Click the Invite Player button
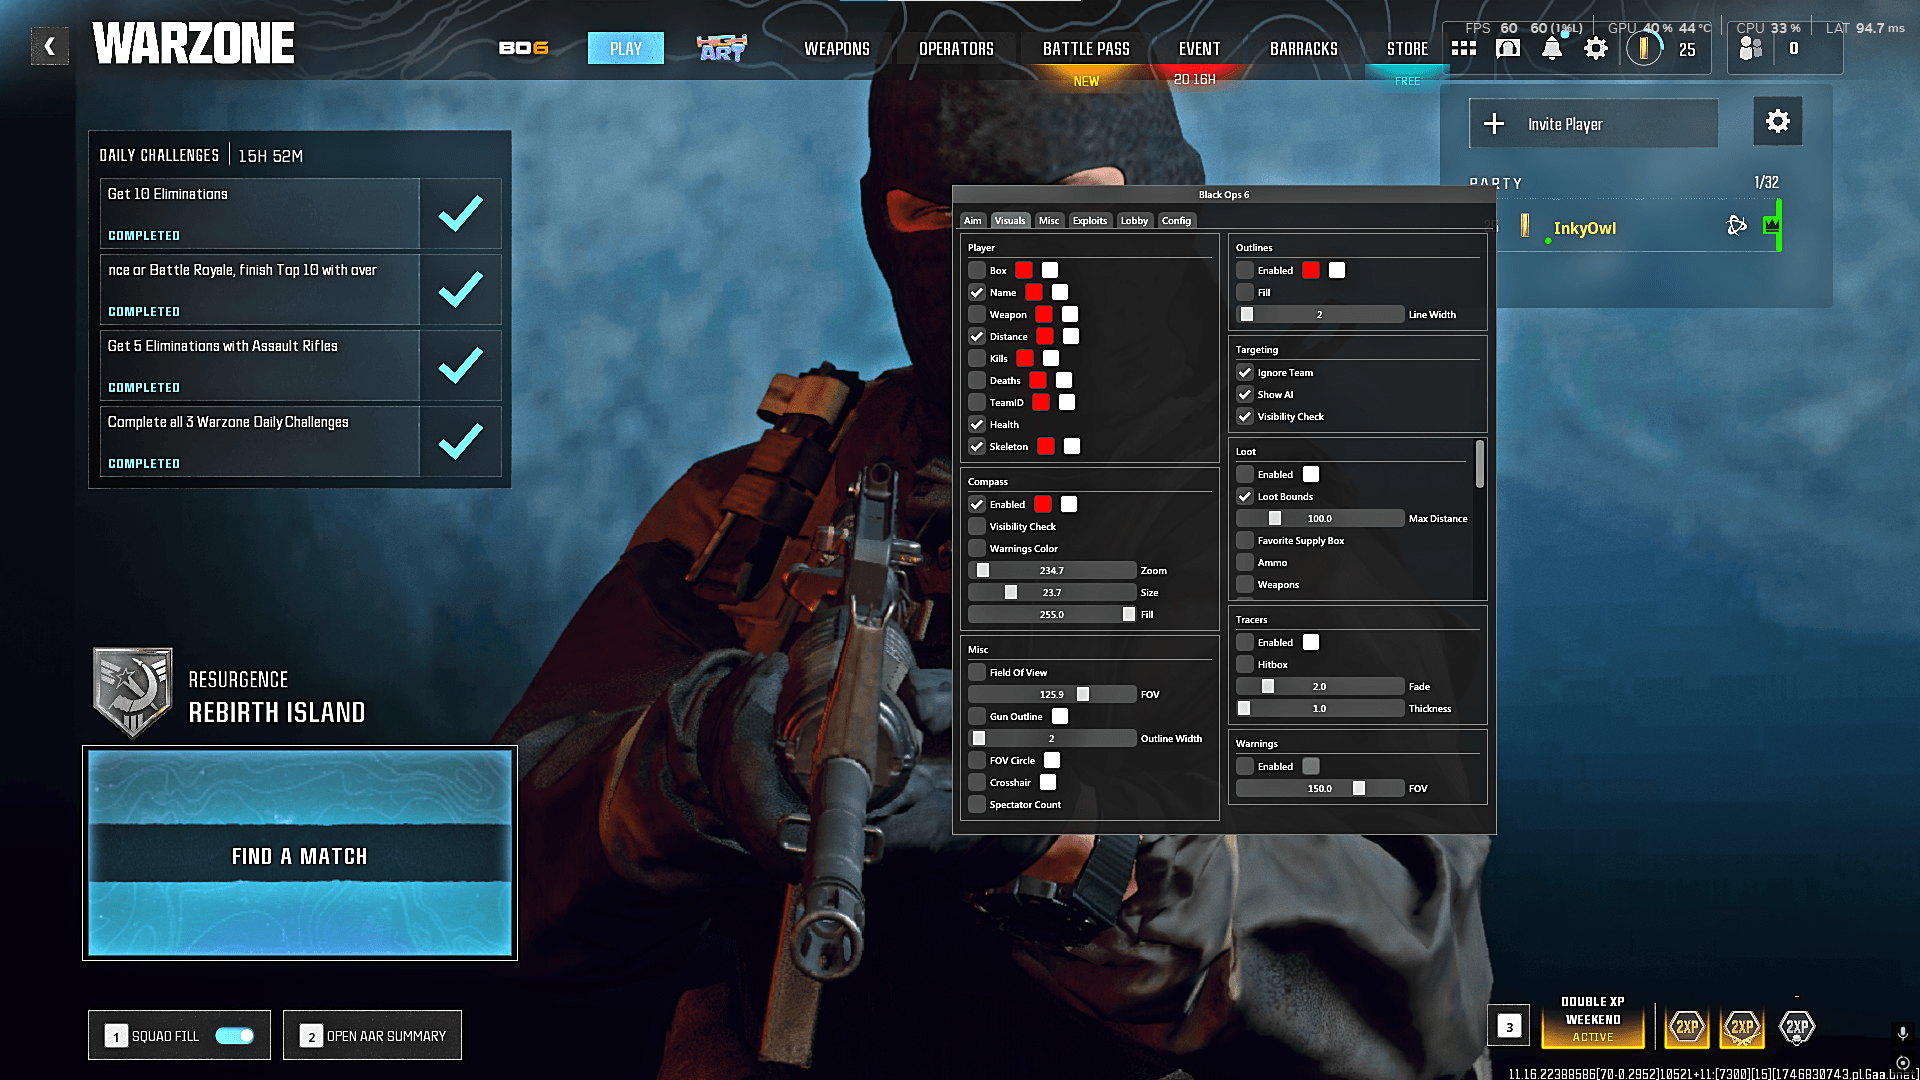The image size is (1920, 1080). point(1594,123)
